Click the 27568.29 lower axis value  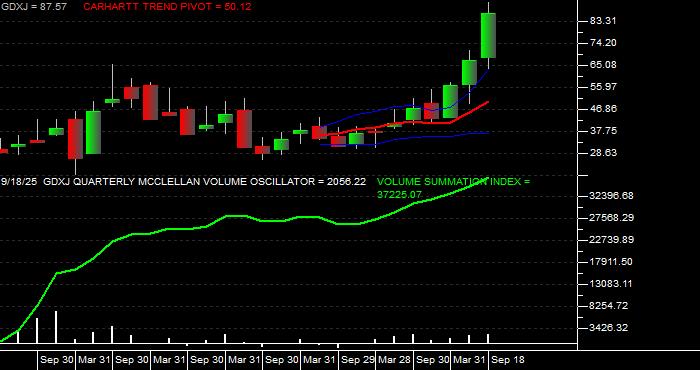[x=611, y=218]
